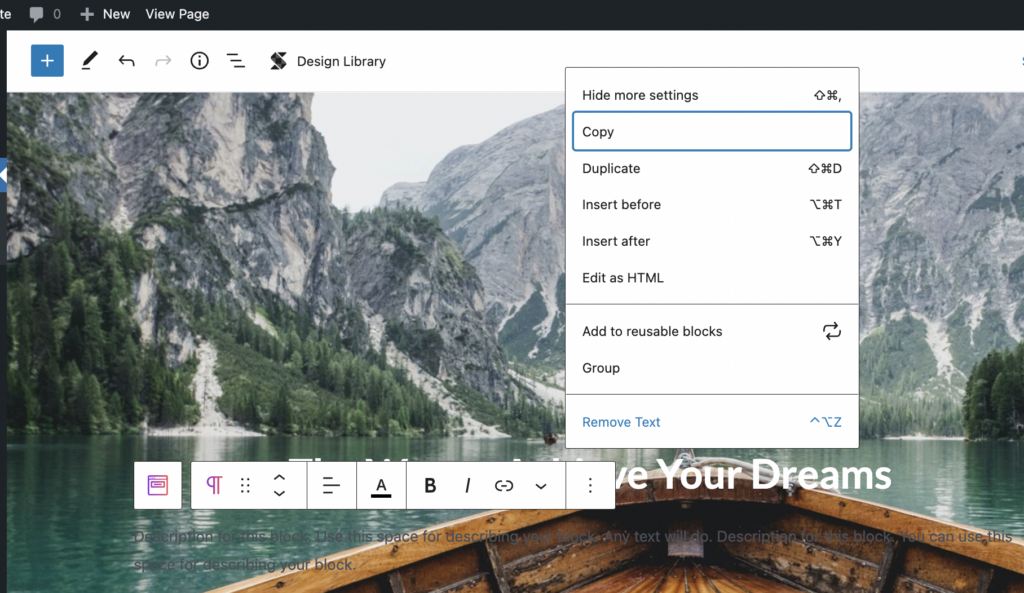Choose Group from the block menu
Image resolution: width=1024 pixels, height=593 pixels.
click(x=712, y=368)
